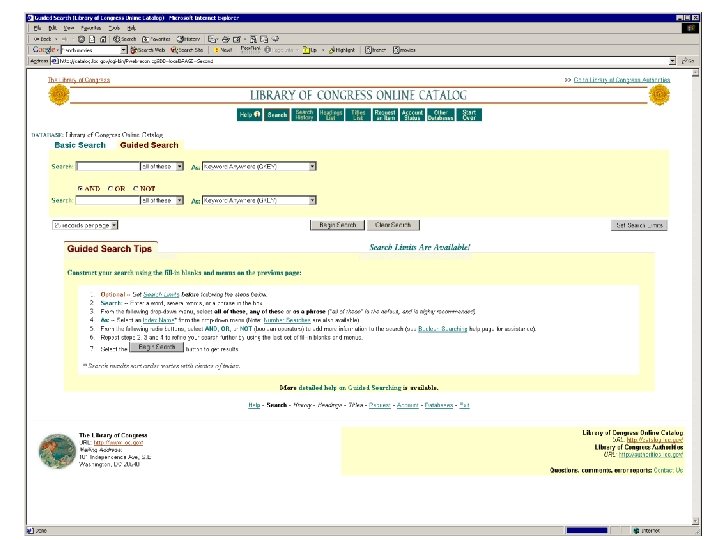Click the IE Forward arrow
Screen dimensions: 720x540
tap(64, 39)
